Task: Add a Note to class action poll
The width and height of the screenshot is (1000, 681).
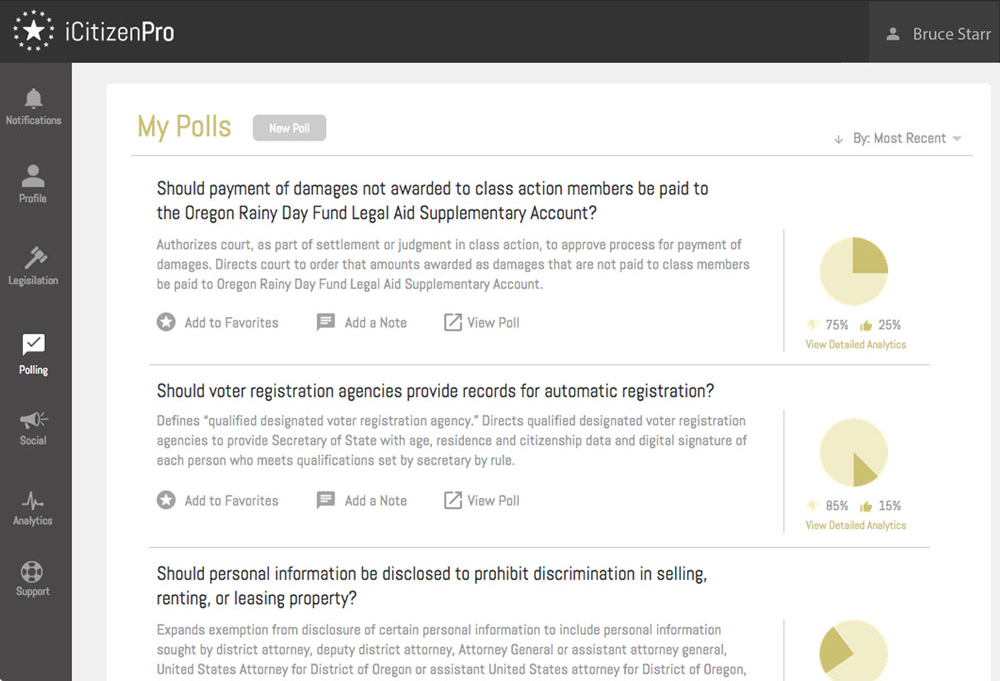Action: coord(362,323)
